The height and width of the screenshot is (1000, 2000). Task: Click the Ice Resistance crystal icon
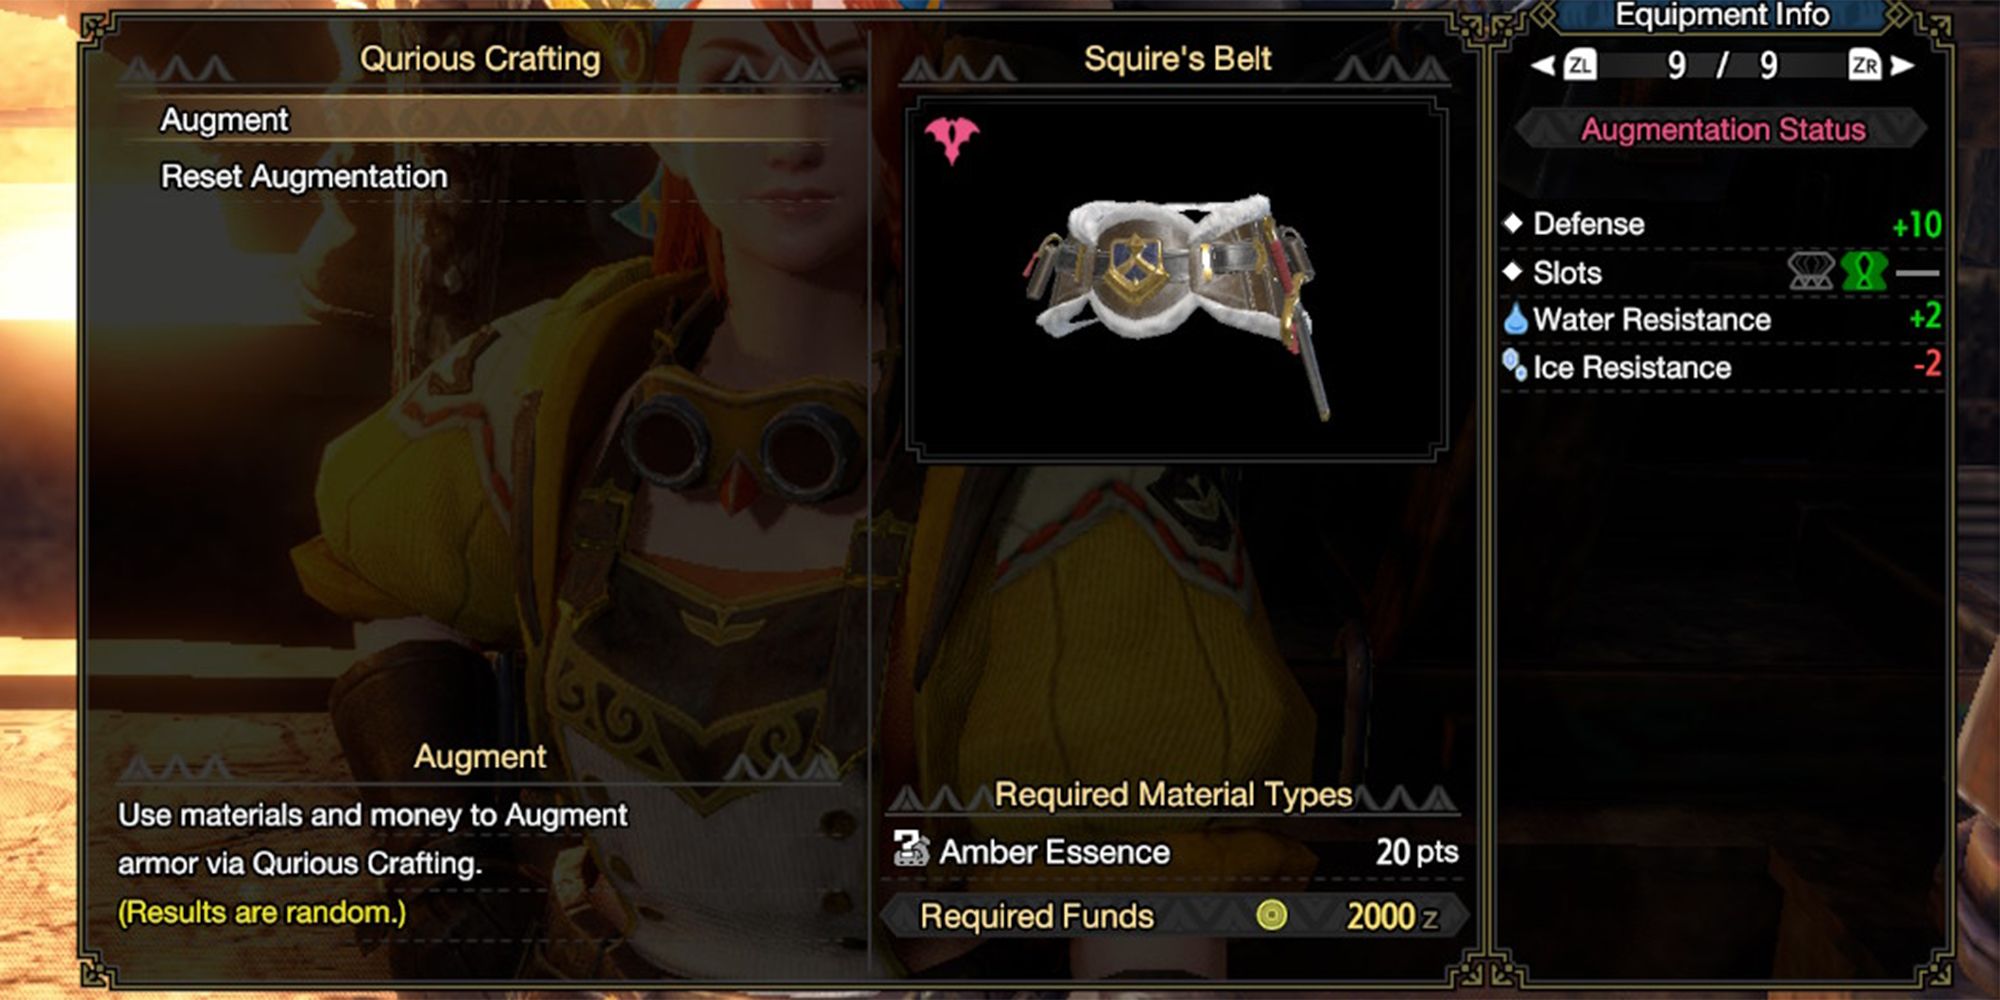1515,365
